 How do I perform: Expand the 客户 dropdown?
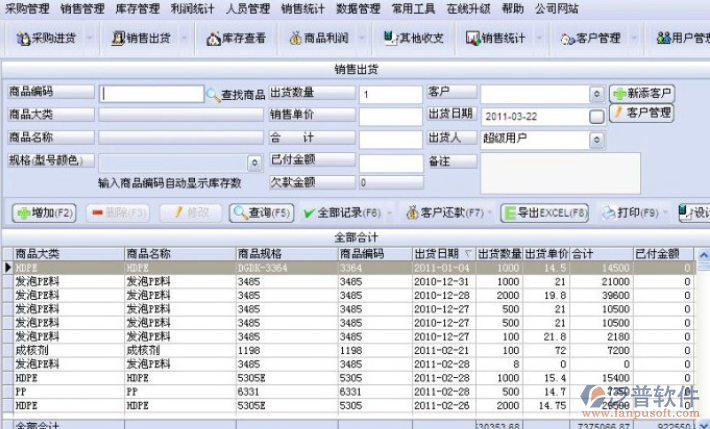(x=597, y=94)
